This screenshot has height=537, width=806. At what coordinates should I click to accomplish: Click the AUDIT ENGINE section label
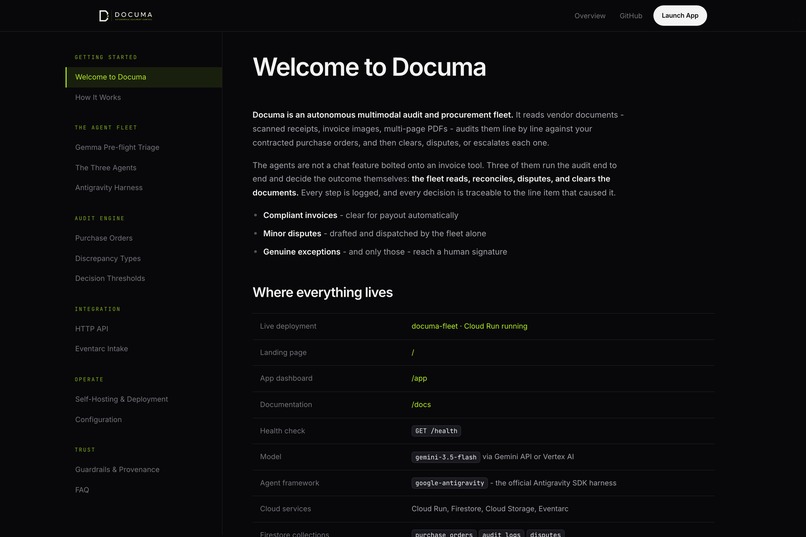(99, 218)
